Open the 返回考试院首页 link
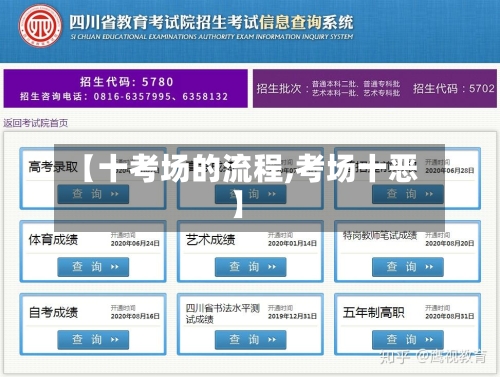Image resolution: width=500 pixels, height=377 pixels. tap(36, 123)
